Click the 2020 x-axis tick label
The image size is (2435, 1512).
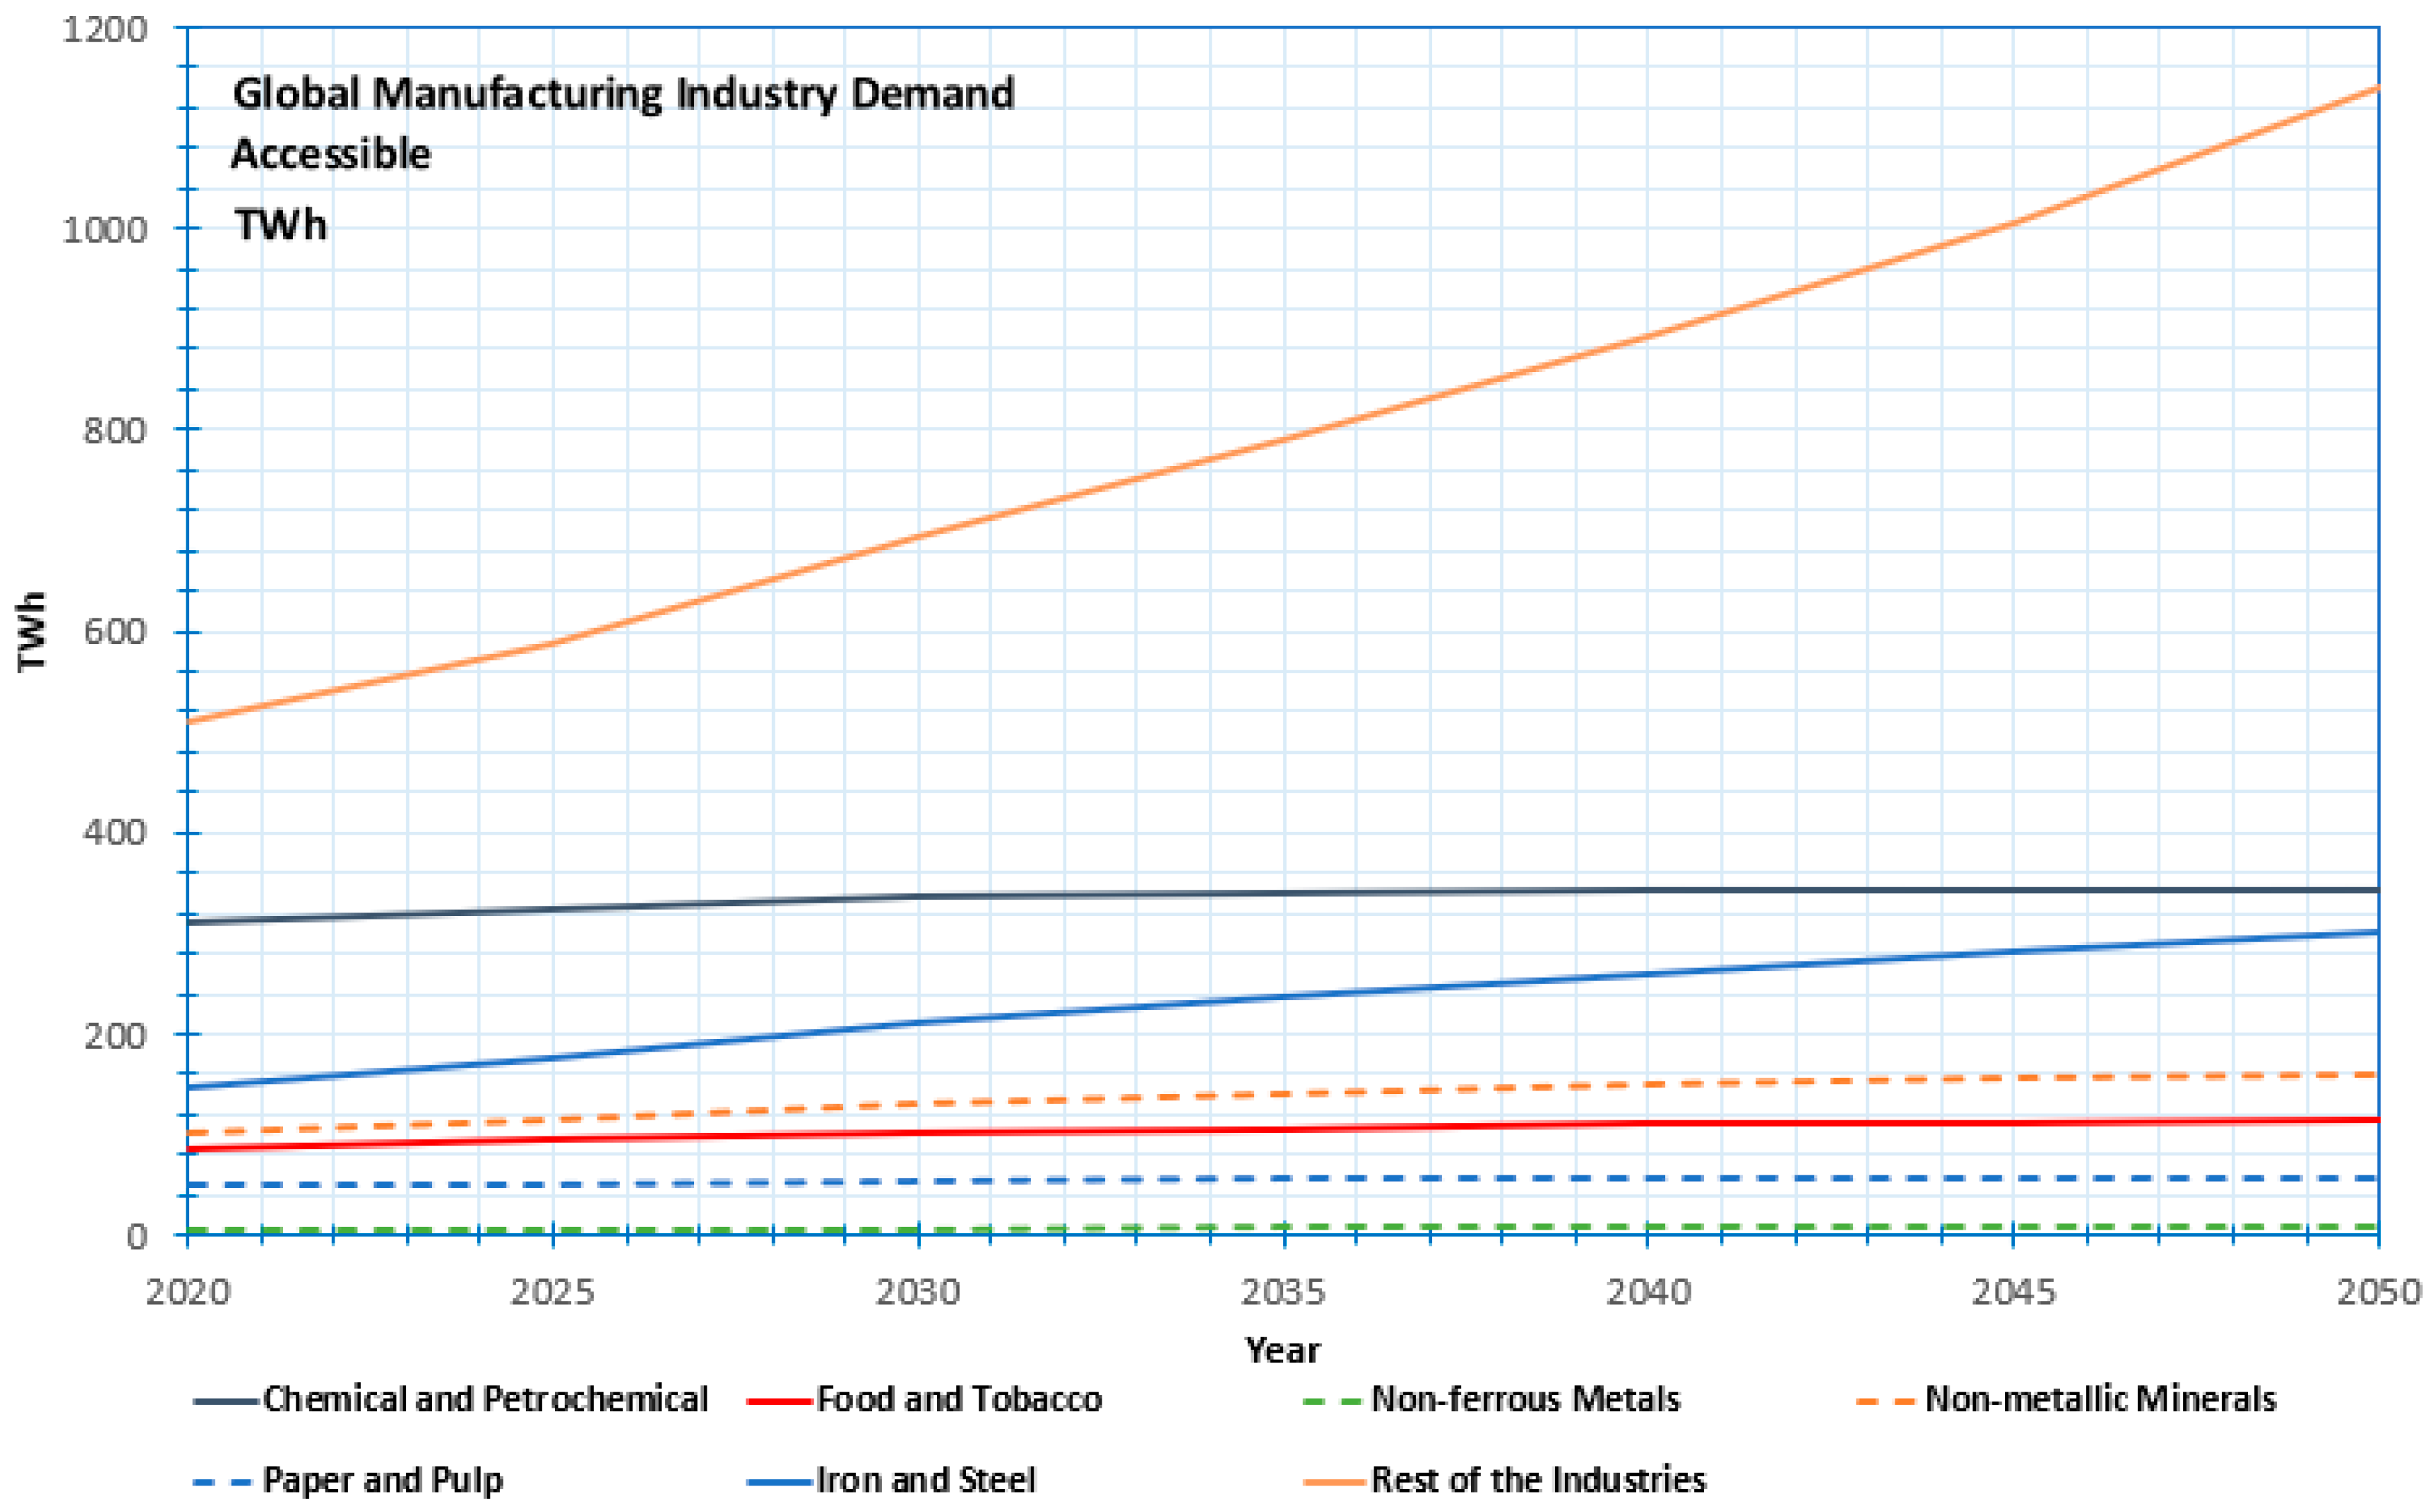[188, 1292]
